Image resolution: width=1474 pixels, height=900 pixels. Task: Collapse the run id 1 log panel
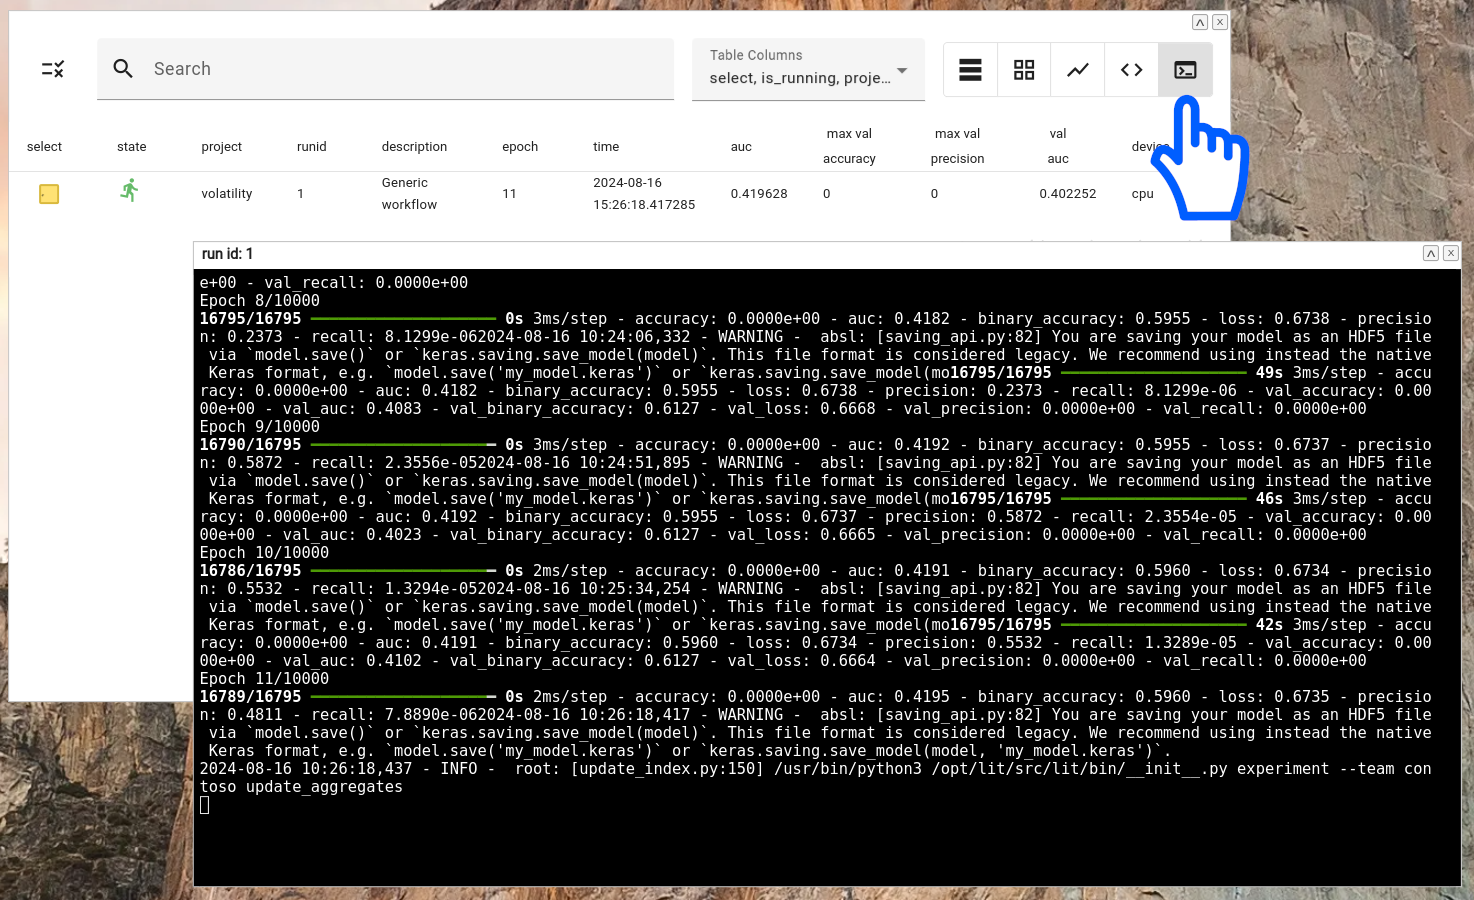point(1430,253)
